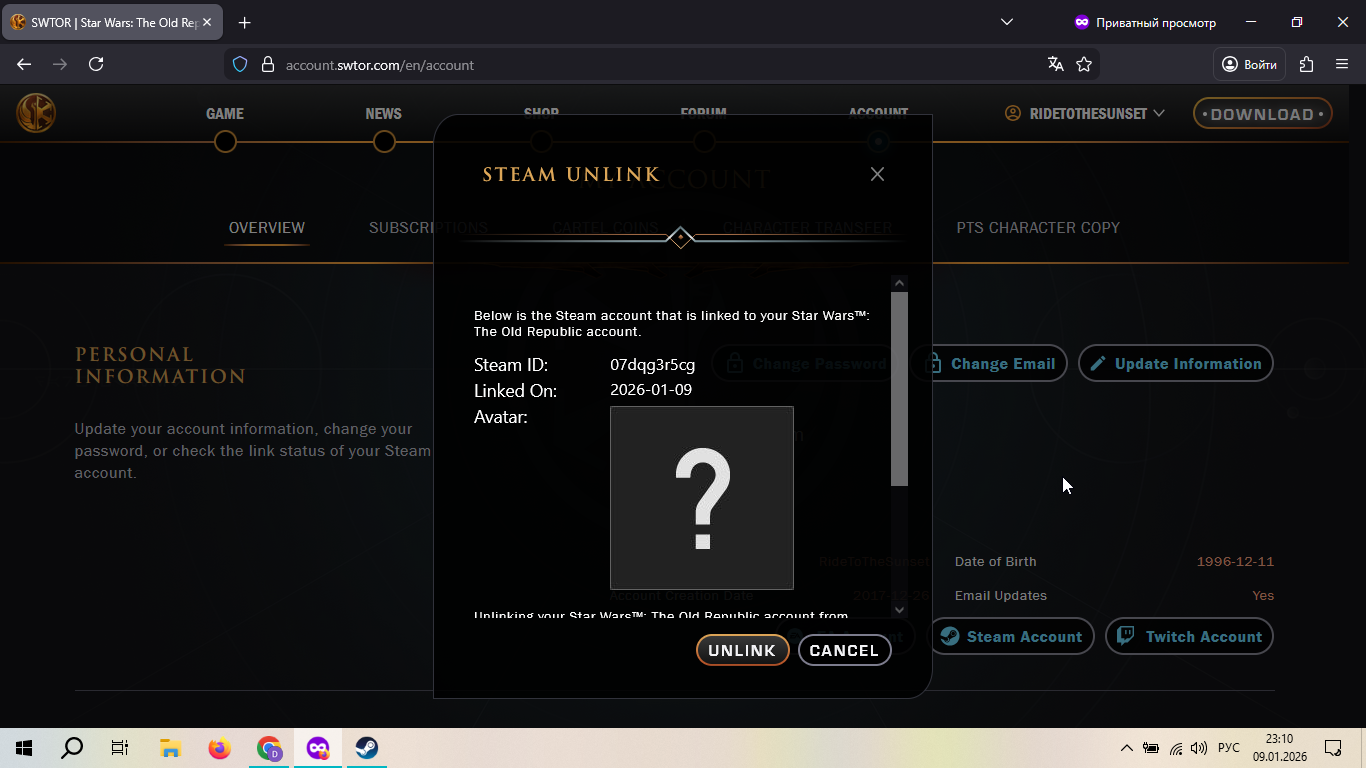Click the Войти sign-in button
1366x768 pixels.
point(1250,64)
